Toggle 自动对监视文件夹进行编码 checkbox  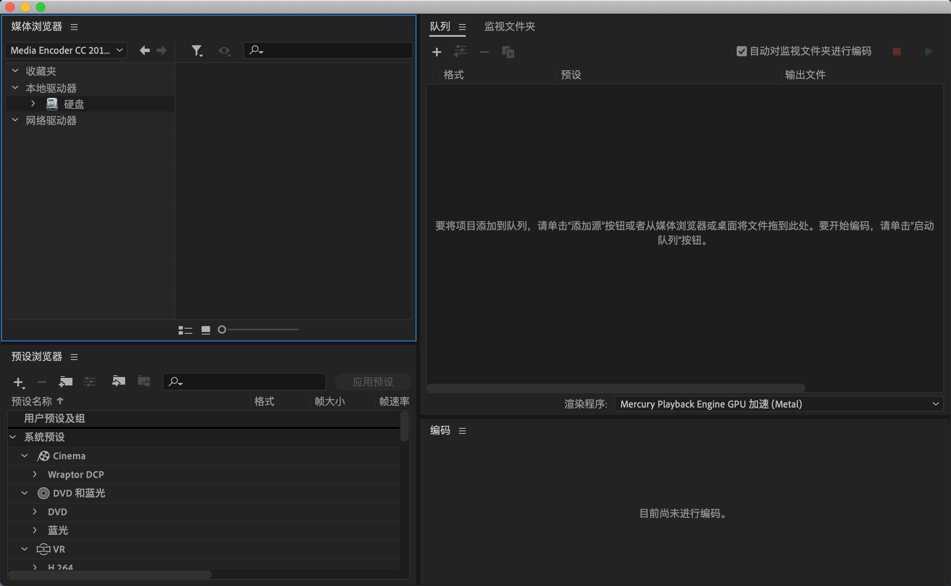pyautogui.click(x=741, y=50)
